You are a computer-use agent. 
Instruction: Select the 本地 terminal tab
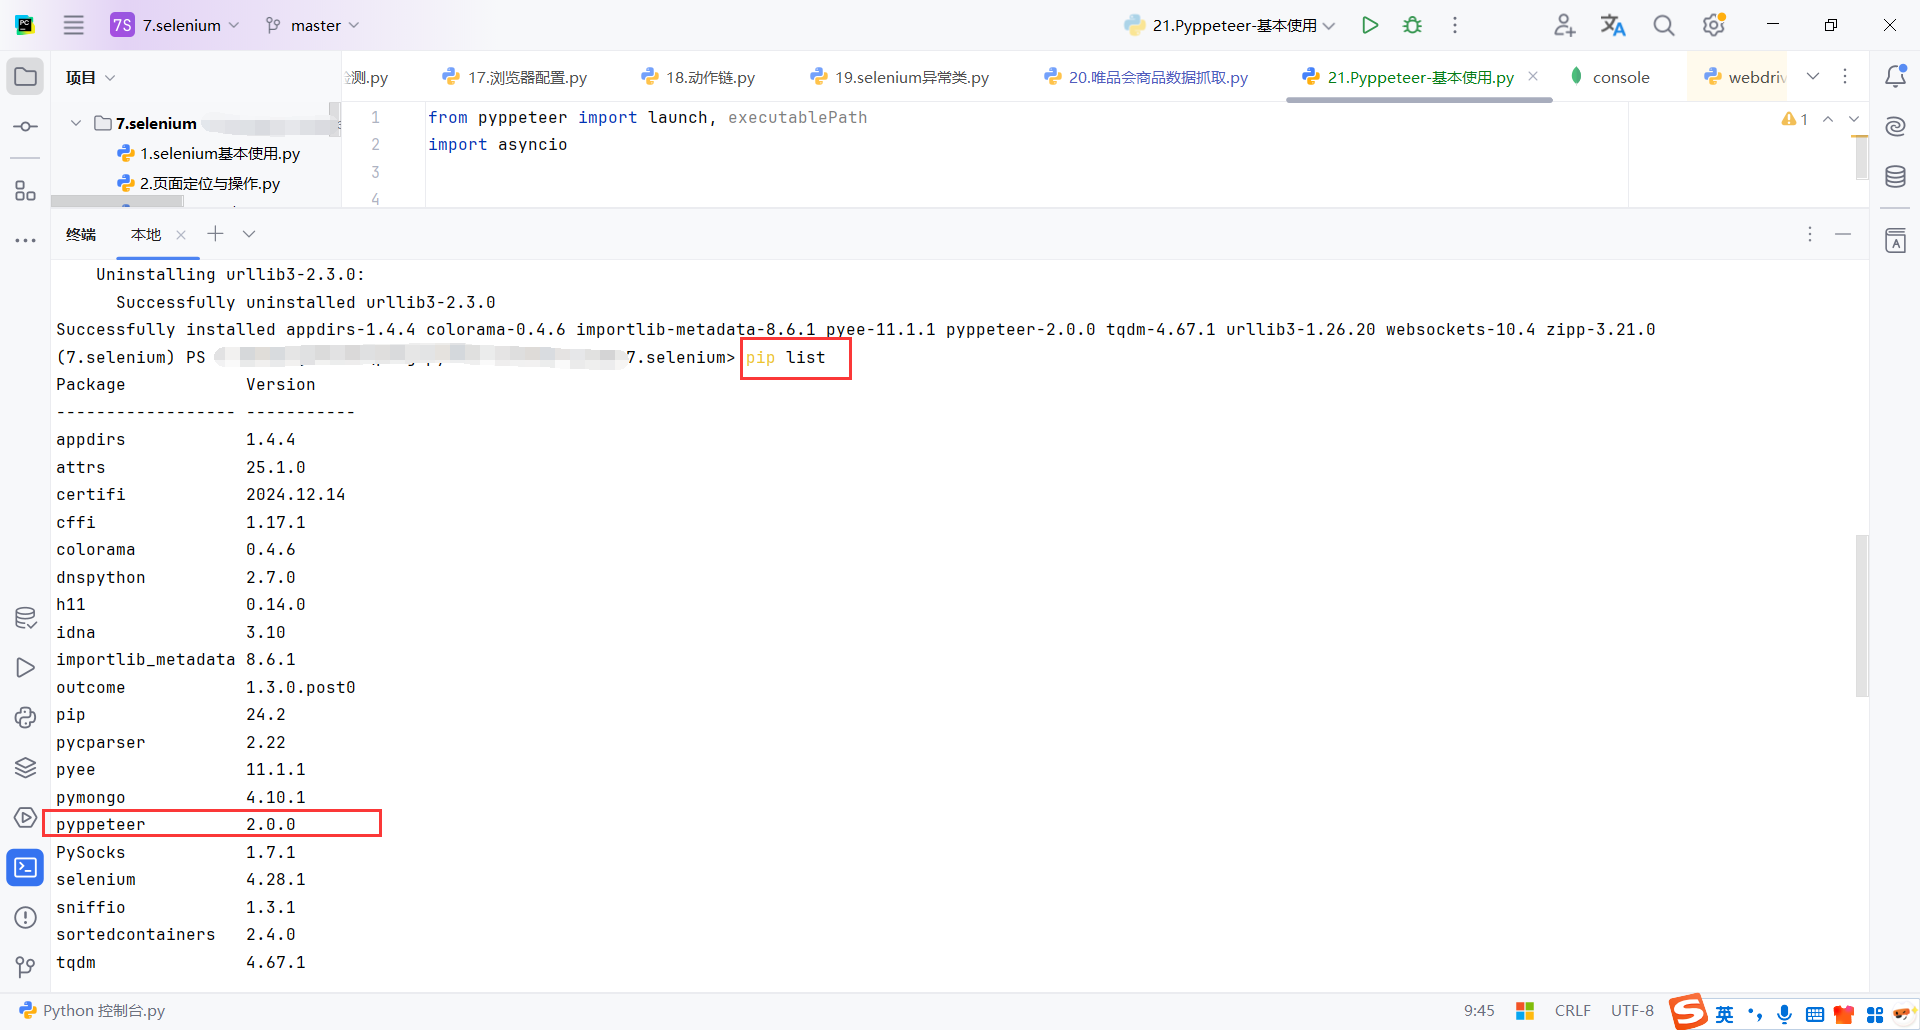[146, 235]
